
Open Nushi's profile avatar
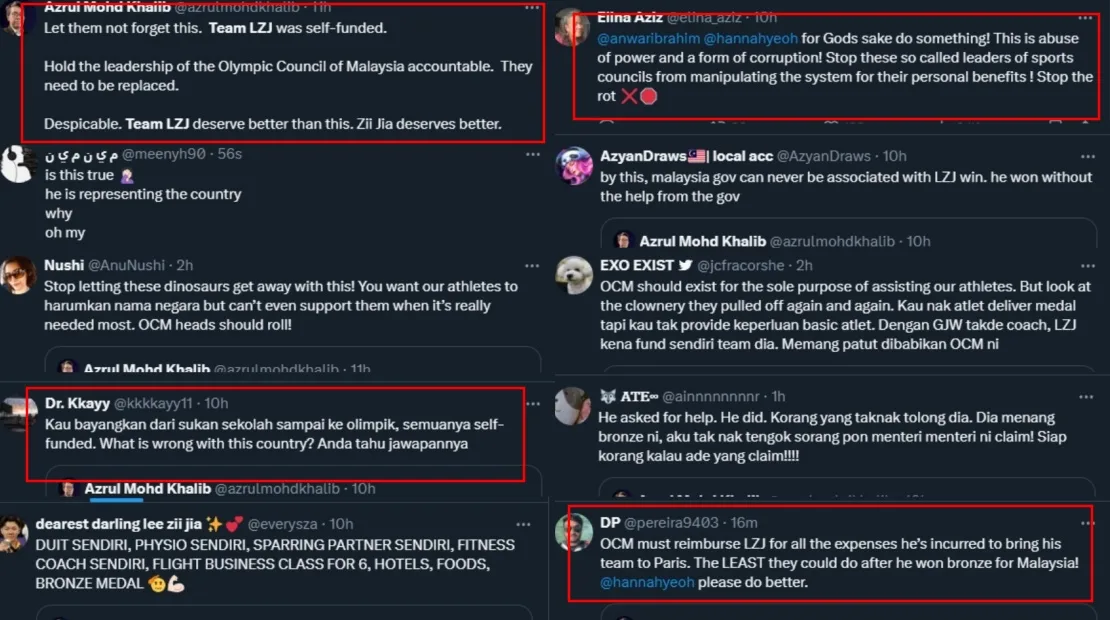tap(18, 275)
